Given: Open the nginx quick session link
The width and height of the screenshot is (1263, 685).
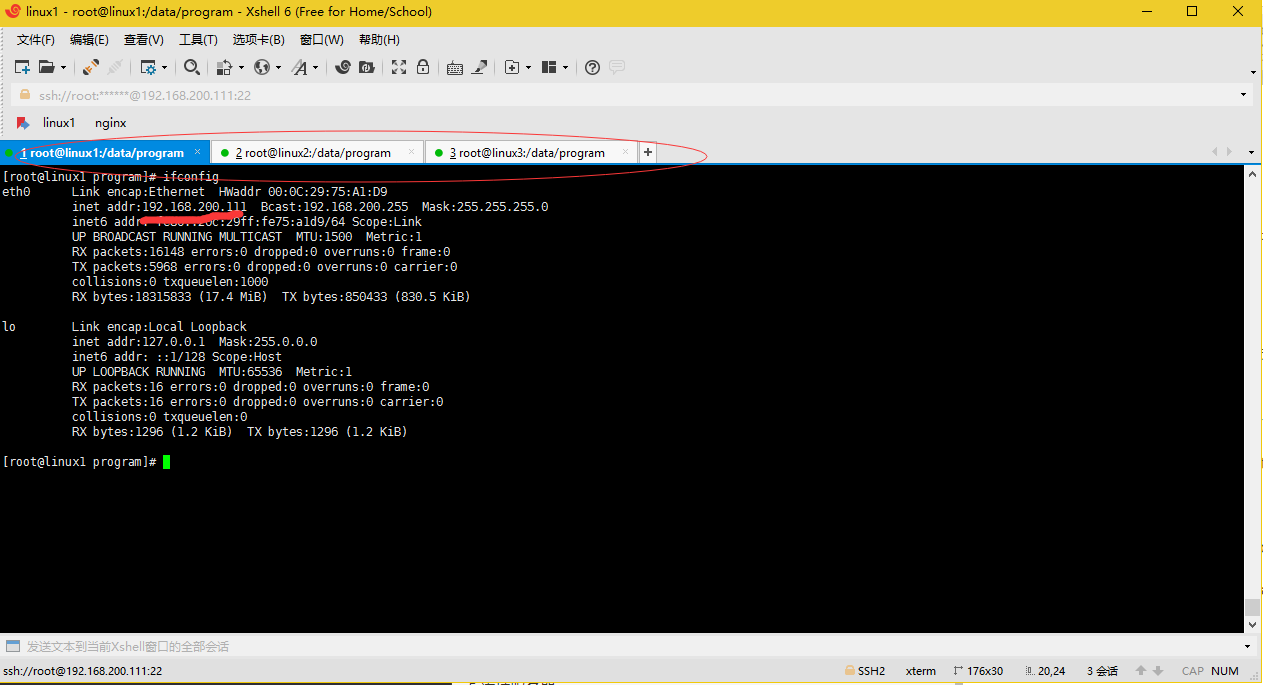Looking at the screenshot, I should tap(111, 123).
